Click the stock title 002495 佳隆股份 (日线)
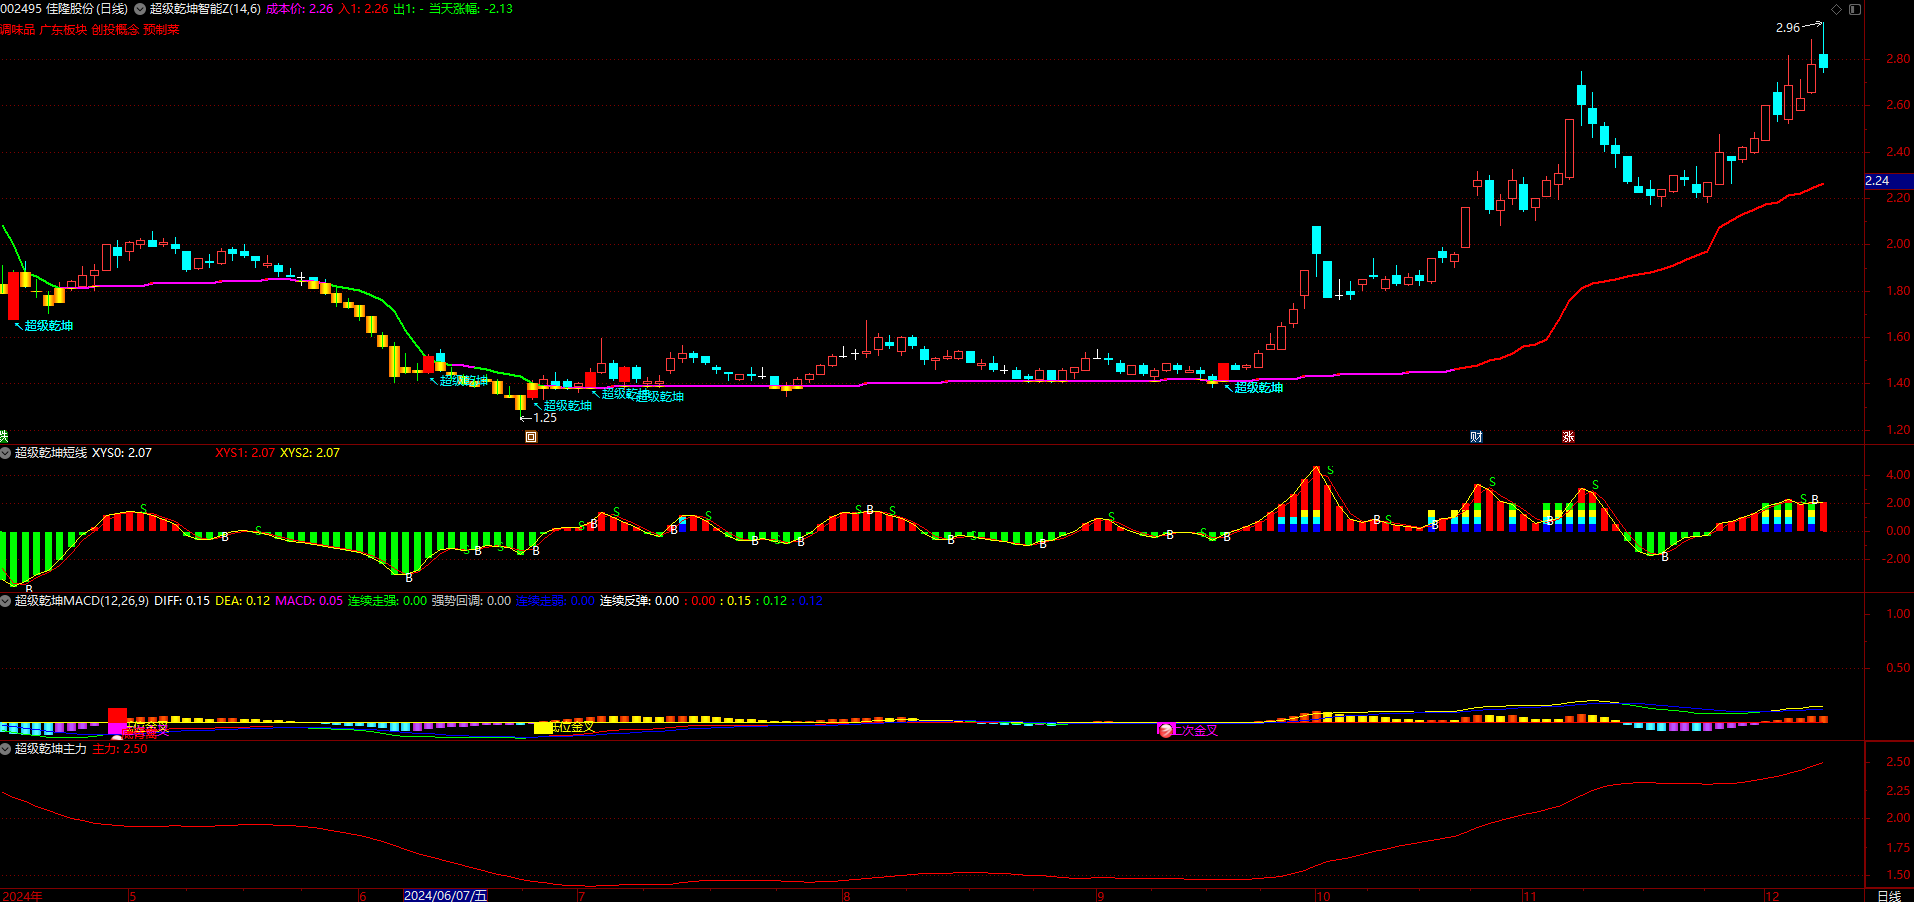This screenshot has height=902, width=1914. click(64, 9)
